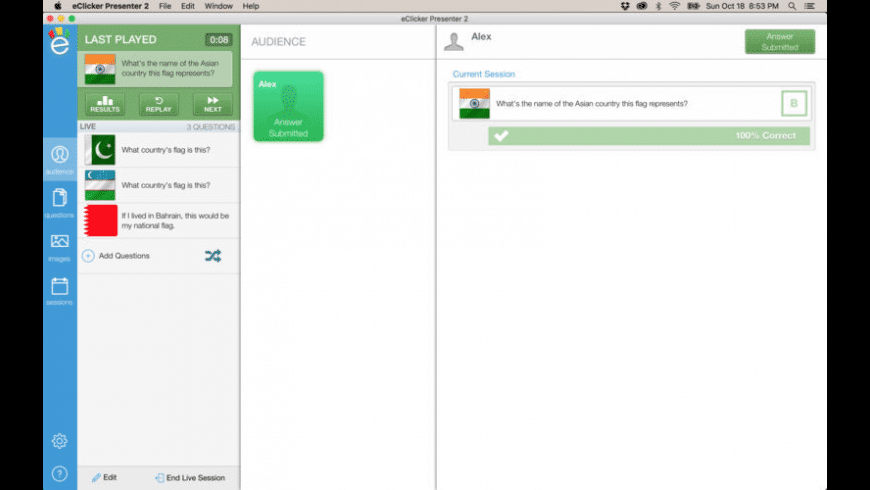Click the AUDIENCE panel heading
The height and width of the screenshot is (490, 870).
click(279, 42)
